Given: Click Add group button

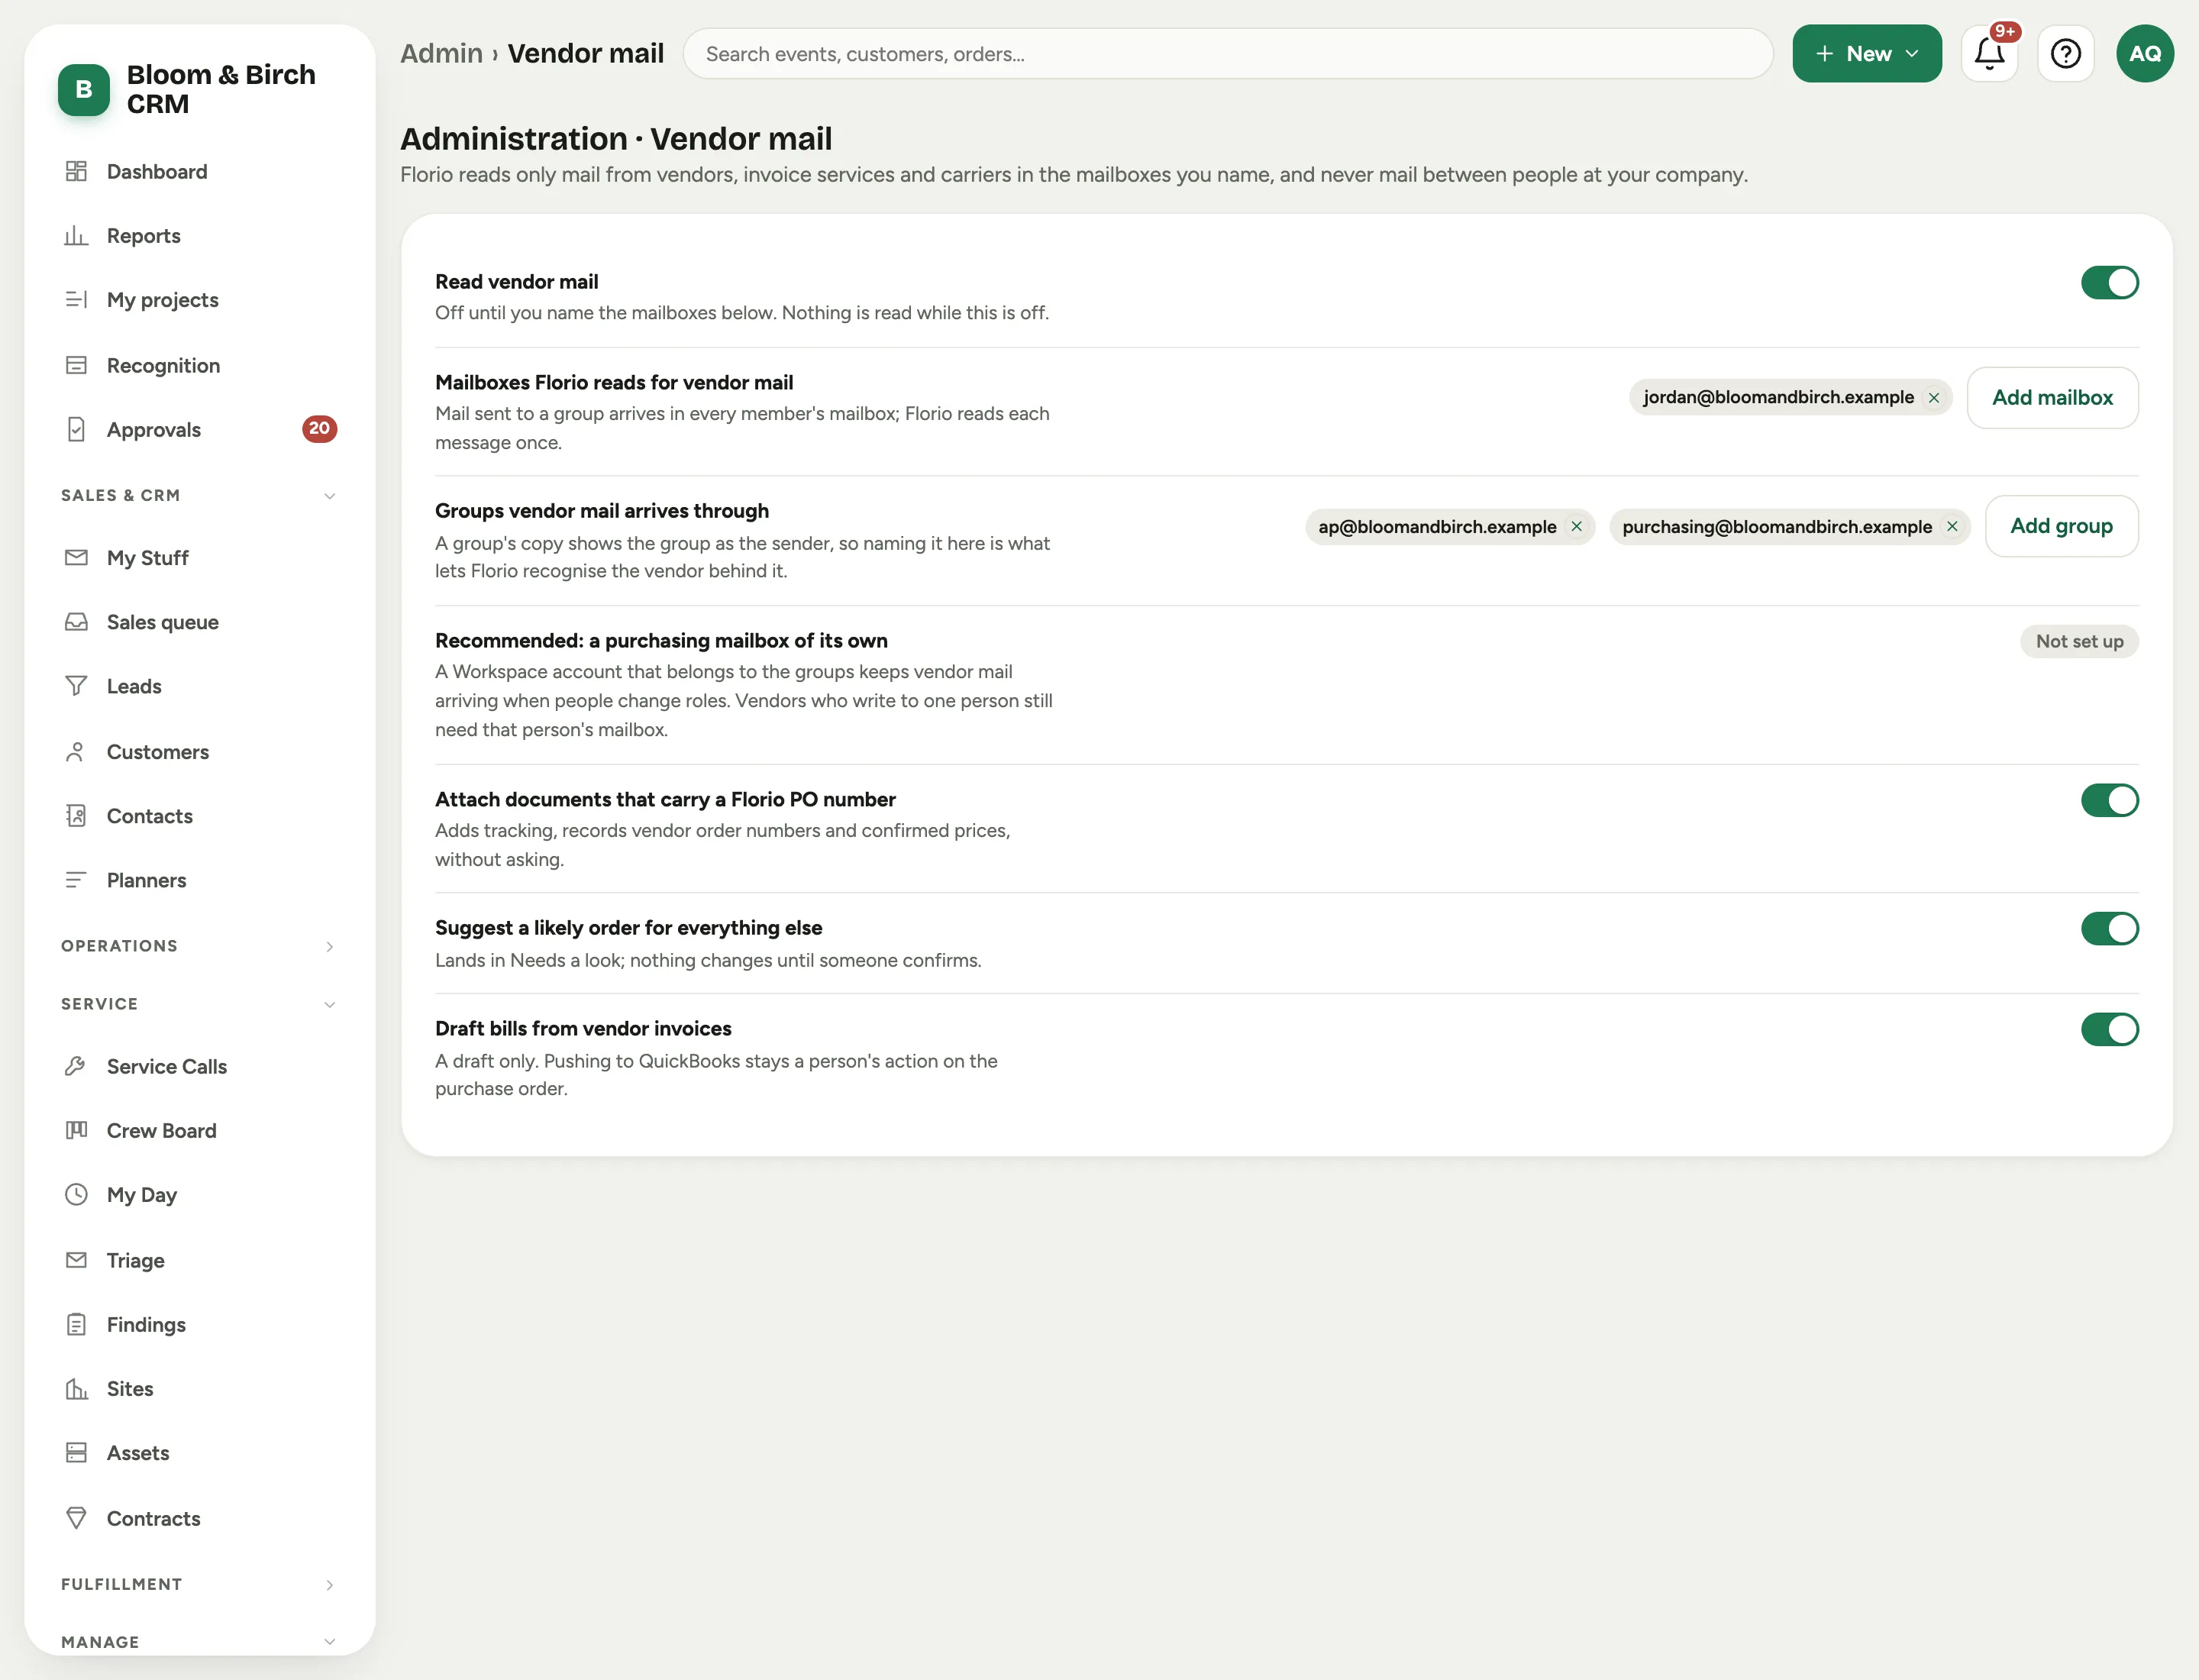Looking at the screenshot, I should tap(2061, 526).
